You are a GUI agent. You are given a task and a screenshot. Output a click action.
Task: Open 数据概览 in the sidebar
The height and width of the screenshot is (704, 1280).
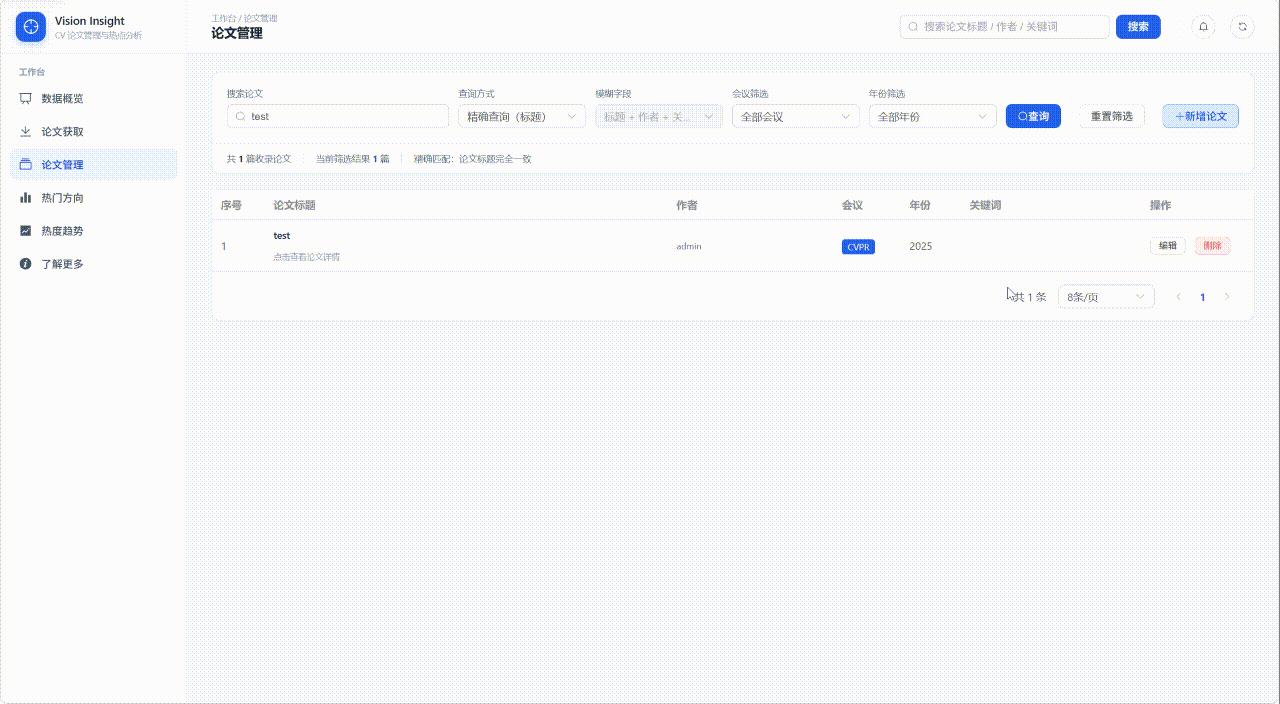point(94,98)
